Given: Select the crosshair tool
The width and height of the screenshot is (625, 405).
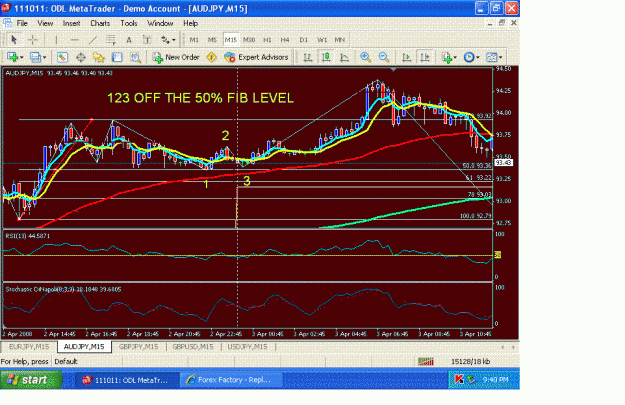Looking at the screenshot, I should click(33, 39).
